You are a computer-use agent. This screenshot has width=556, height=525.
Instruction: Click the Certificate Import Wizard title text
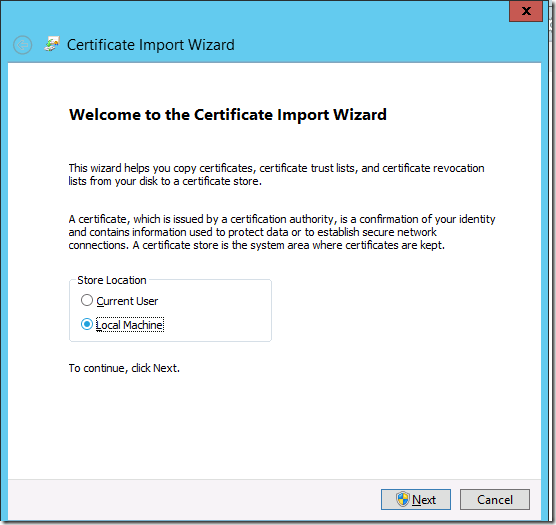150,45
